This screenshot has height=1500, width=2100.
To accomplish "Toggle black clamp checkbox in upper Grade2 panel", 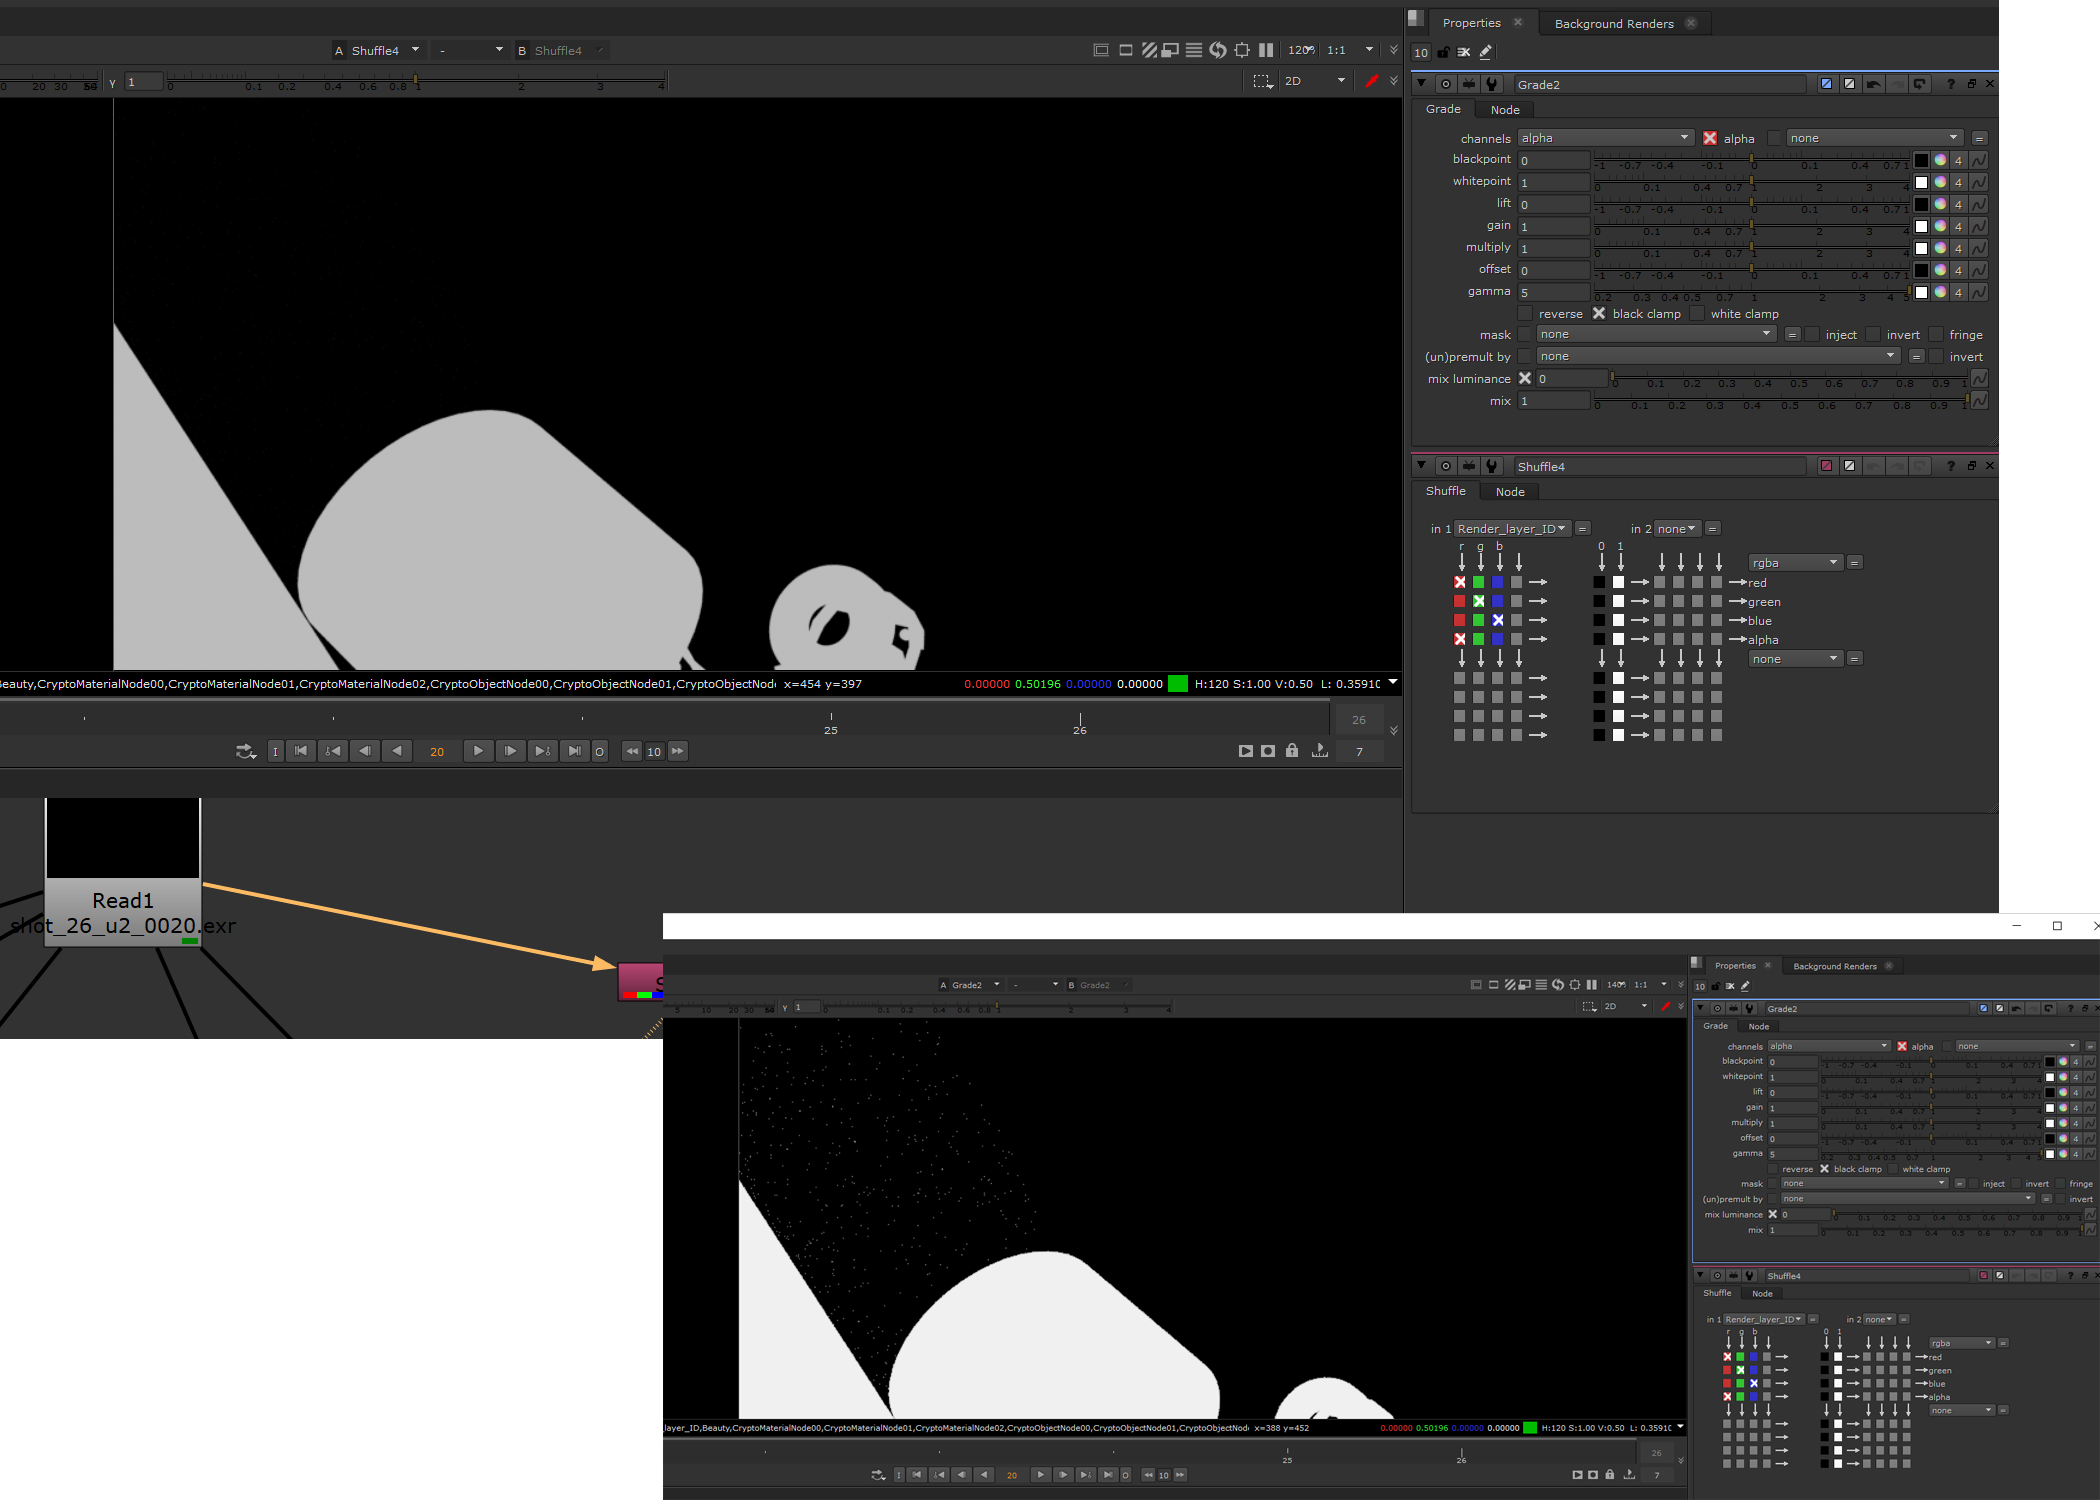I will point(1599,314).
